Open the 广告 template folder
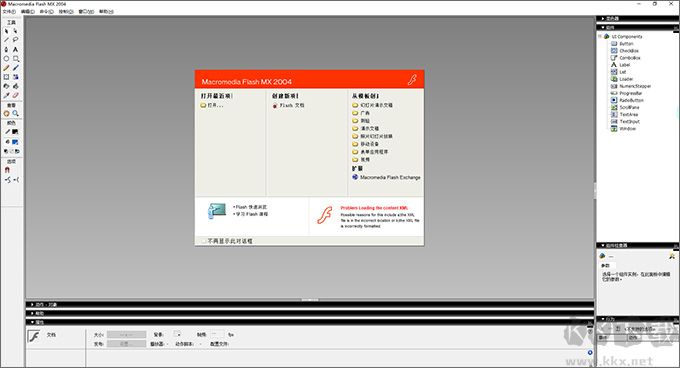The height and width of the screenshot is (368, 680). tap(361, 113)
